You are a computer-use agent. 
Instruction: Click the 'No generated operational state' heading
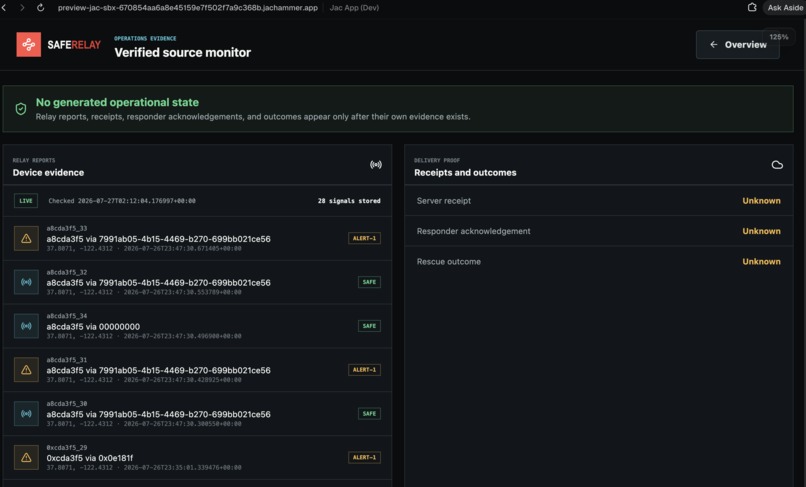click(x=117, y=102)
